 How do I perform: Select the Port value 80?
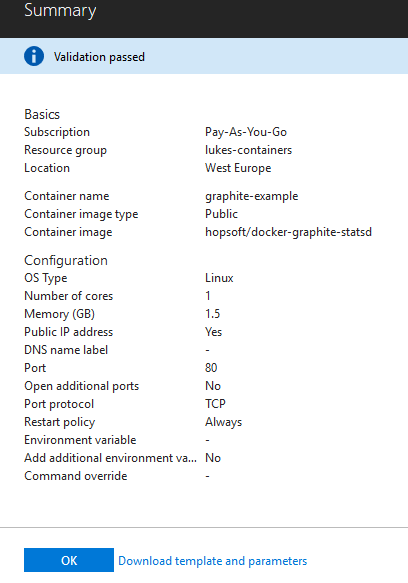coord(211,368)
